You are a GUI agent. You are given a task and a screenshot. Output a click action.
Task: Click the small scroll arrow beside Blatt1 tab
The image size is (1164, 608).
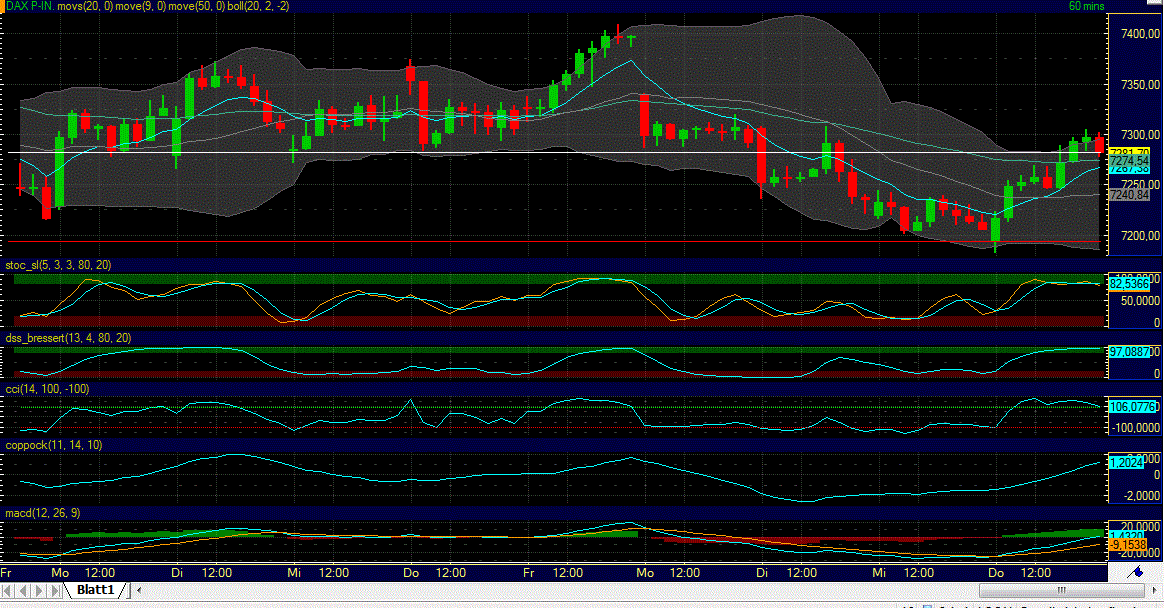(x=139, y=590)
